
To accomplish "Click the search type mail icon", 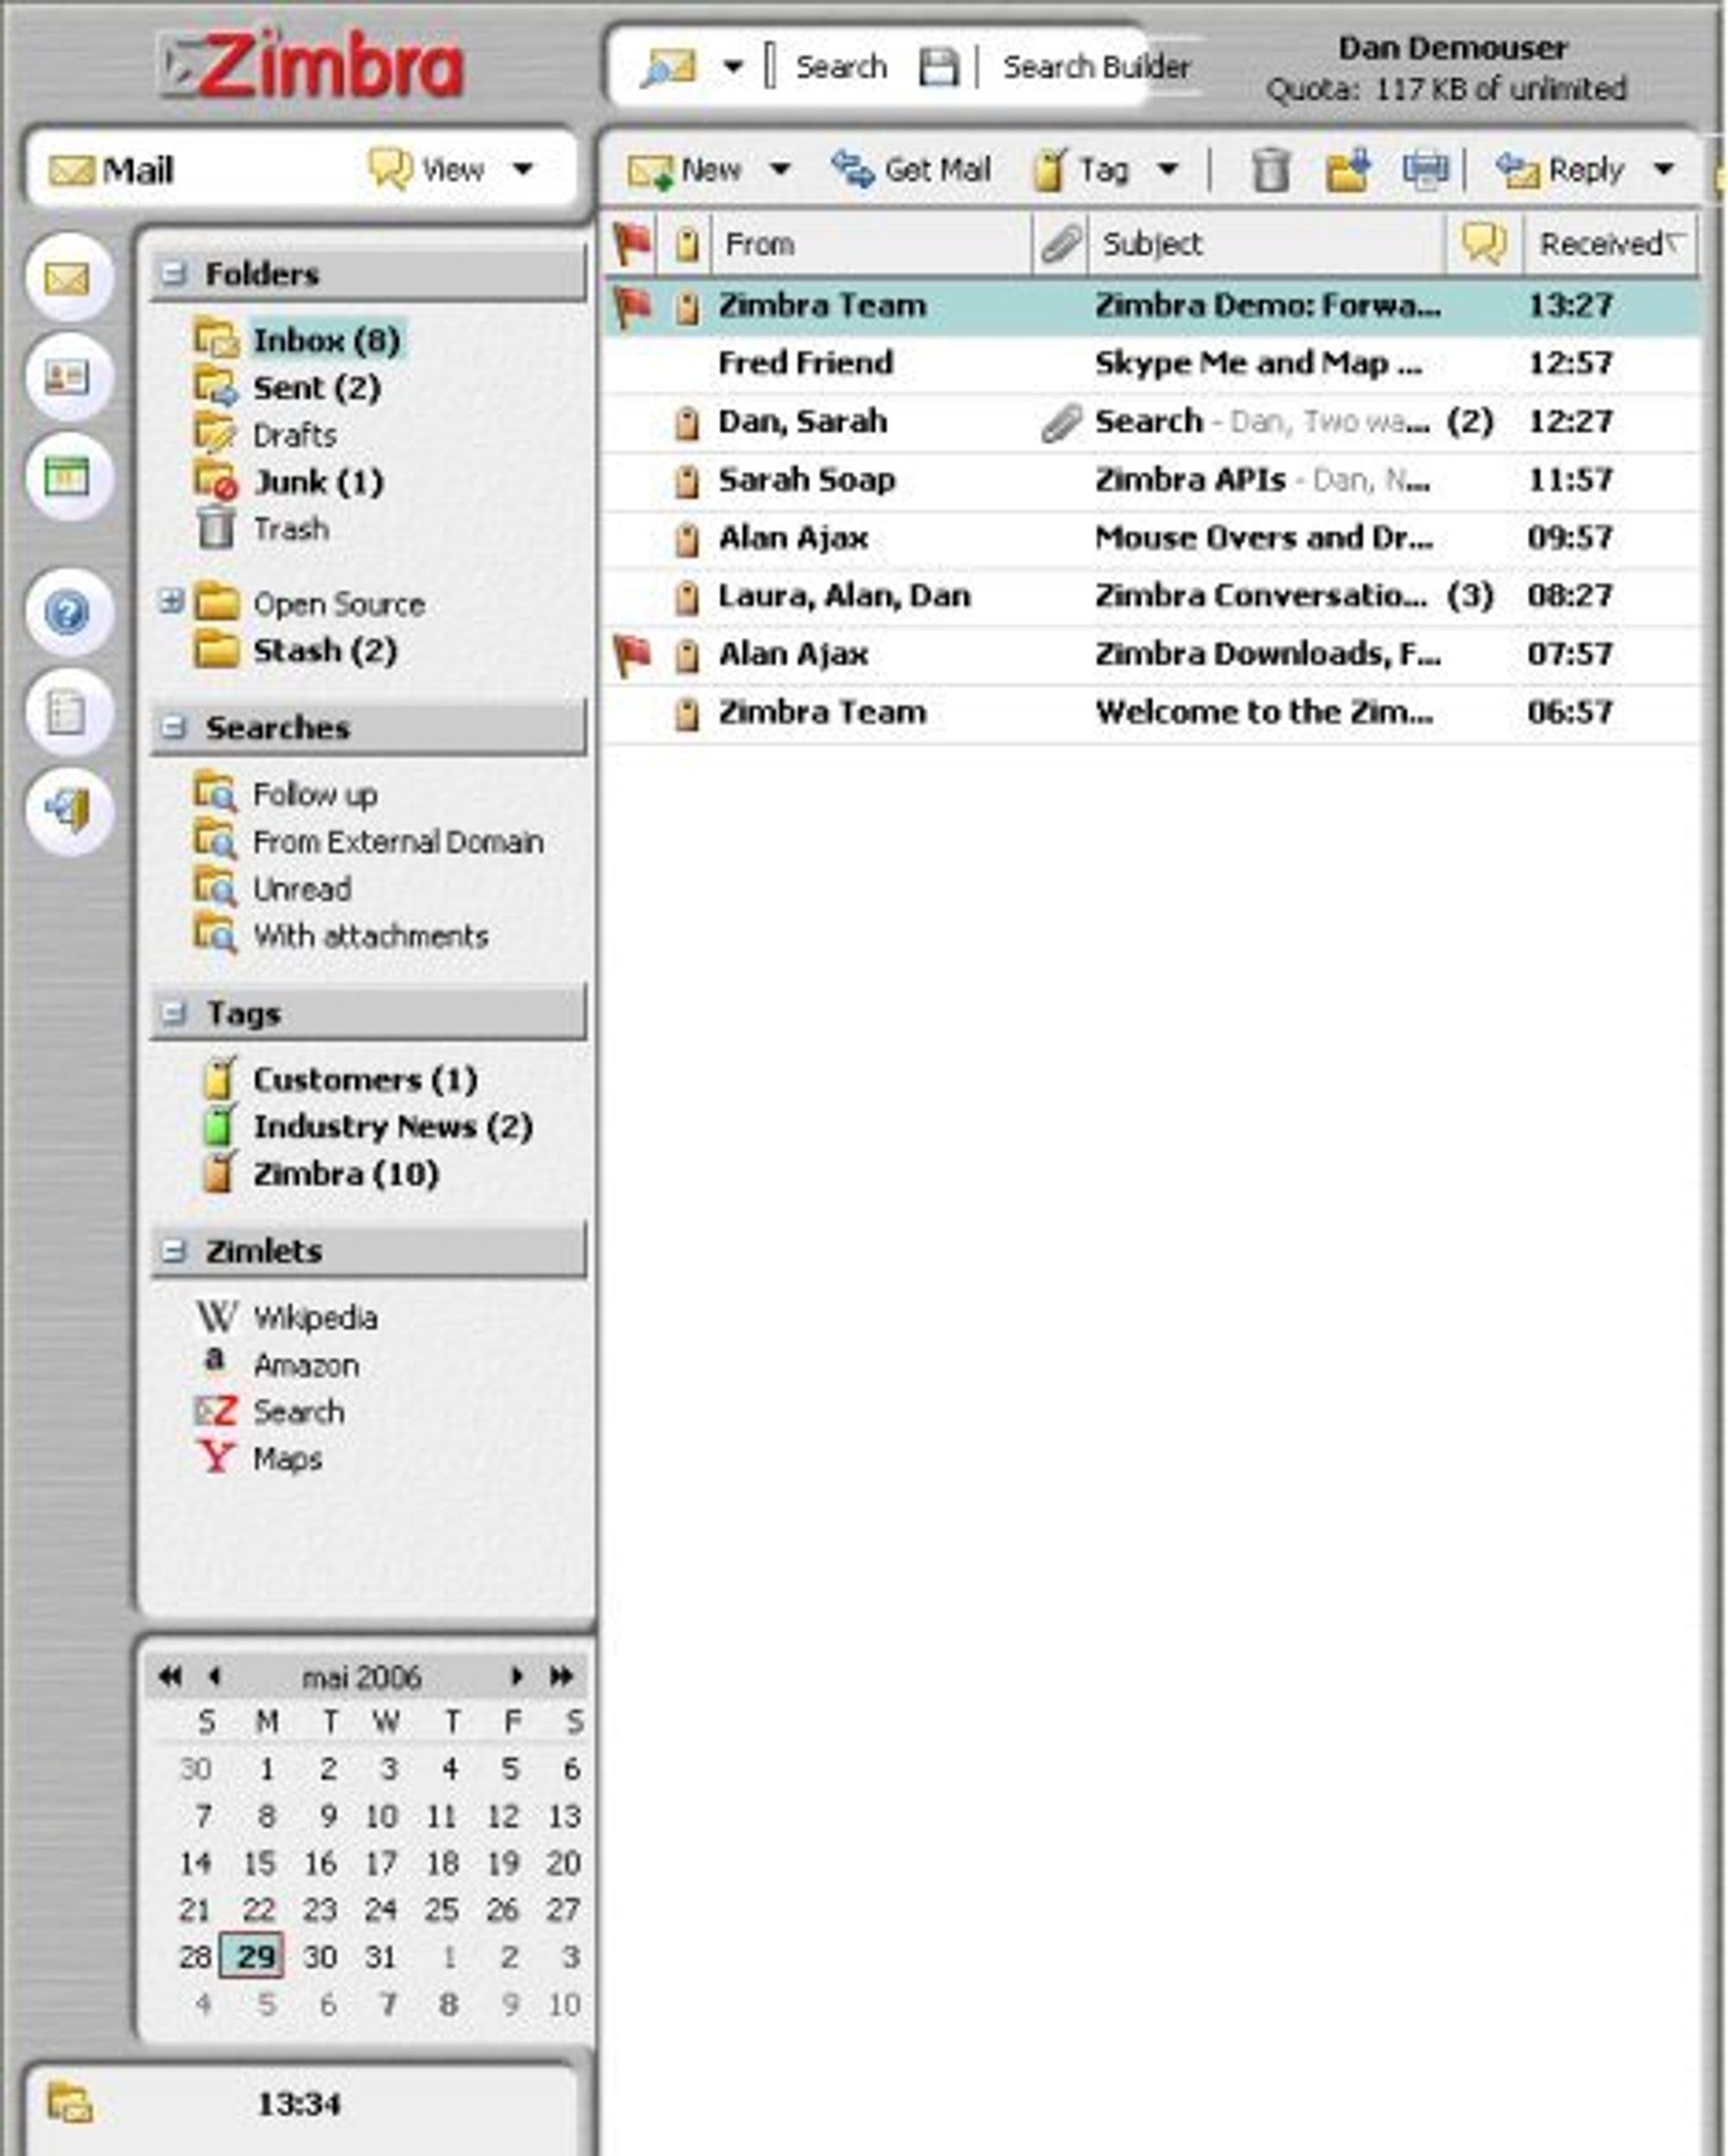I will (x=669, y=67).
